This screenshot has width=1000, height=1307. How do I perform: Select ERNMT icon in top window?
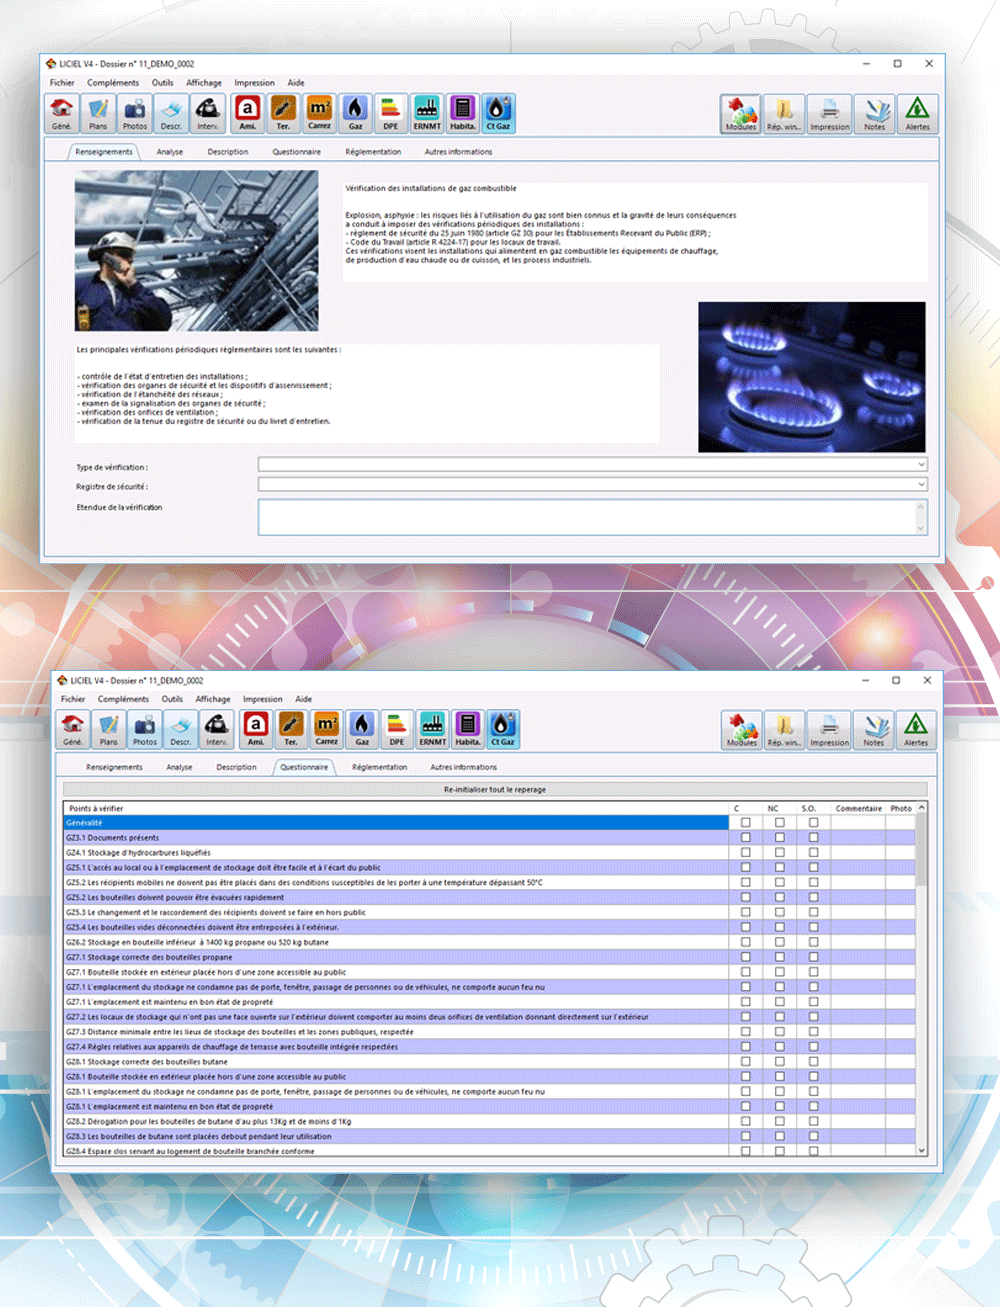click(x=427, y=113)
